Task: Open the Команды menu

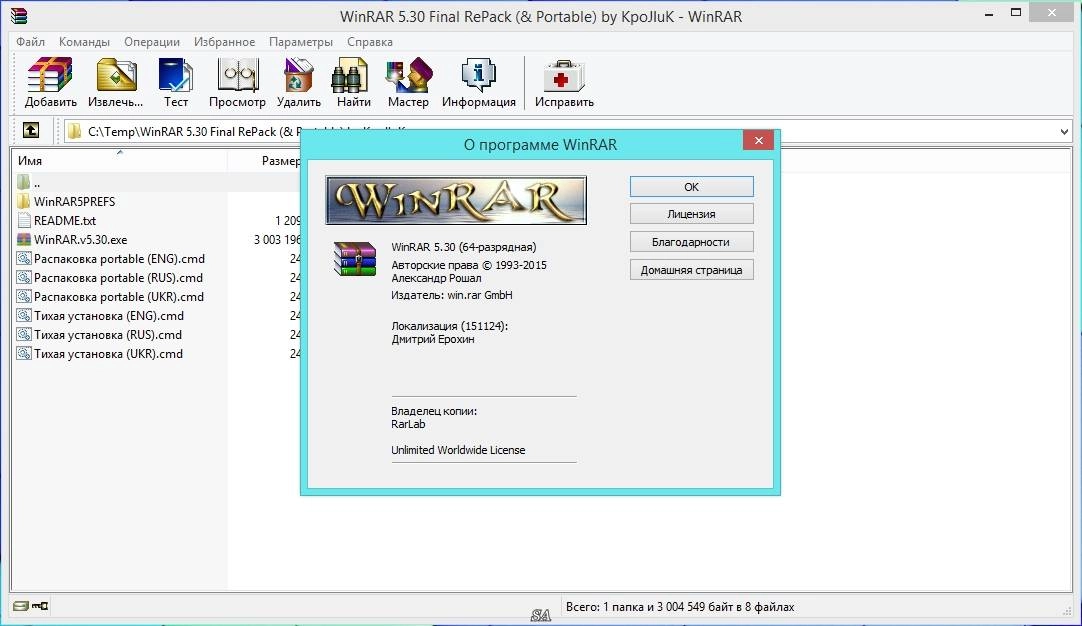Action: pos(84,41)
